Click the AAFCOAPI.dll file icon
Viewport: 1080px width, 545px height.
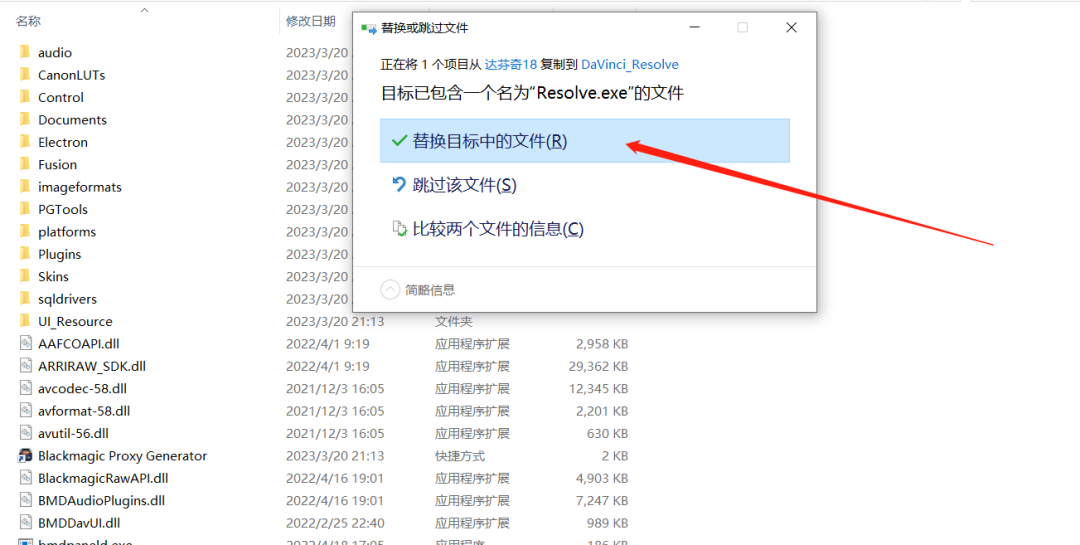[x=25, y=343]
